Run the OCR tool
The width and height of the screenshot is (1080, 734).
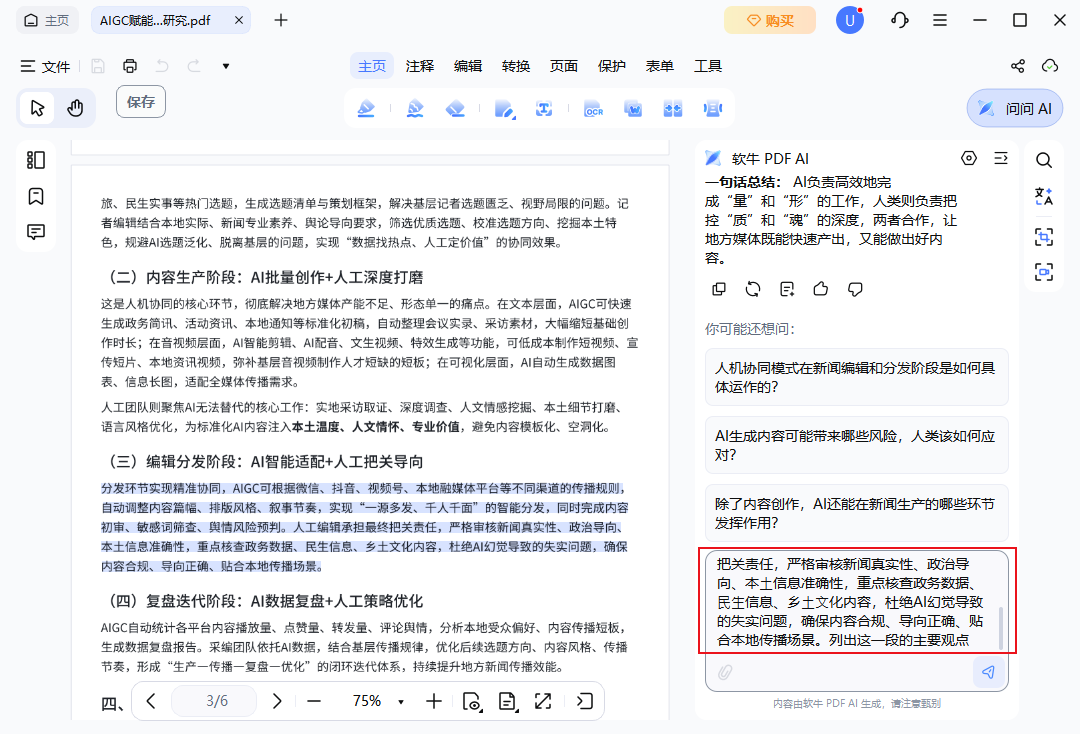(x=593, y=109)
